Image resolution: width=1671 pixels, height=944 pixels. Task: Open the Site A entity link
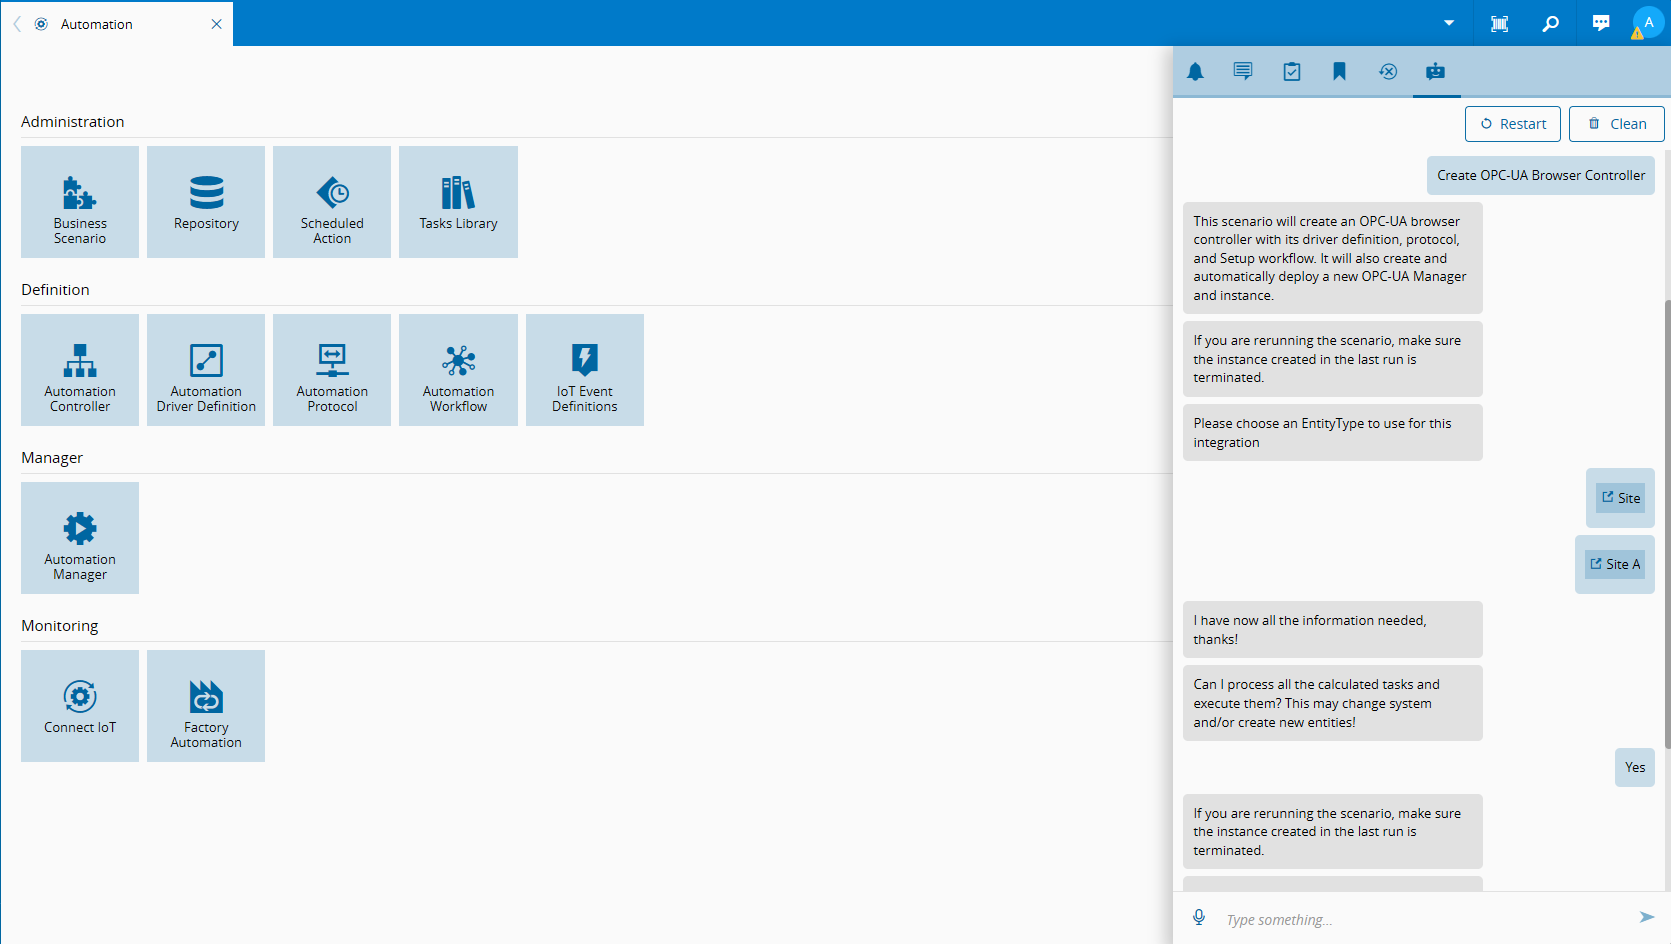[x=1615, y=564]
